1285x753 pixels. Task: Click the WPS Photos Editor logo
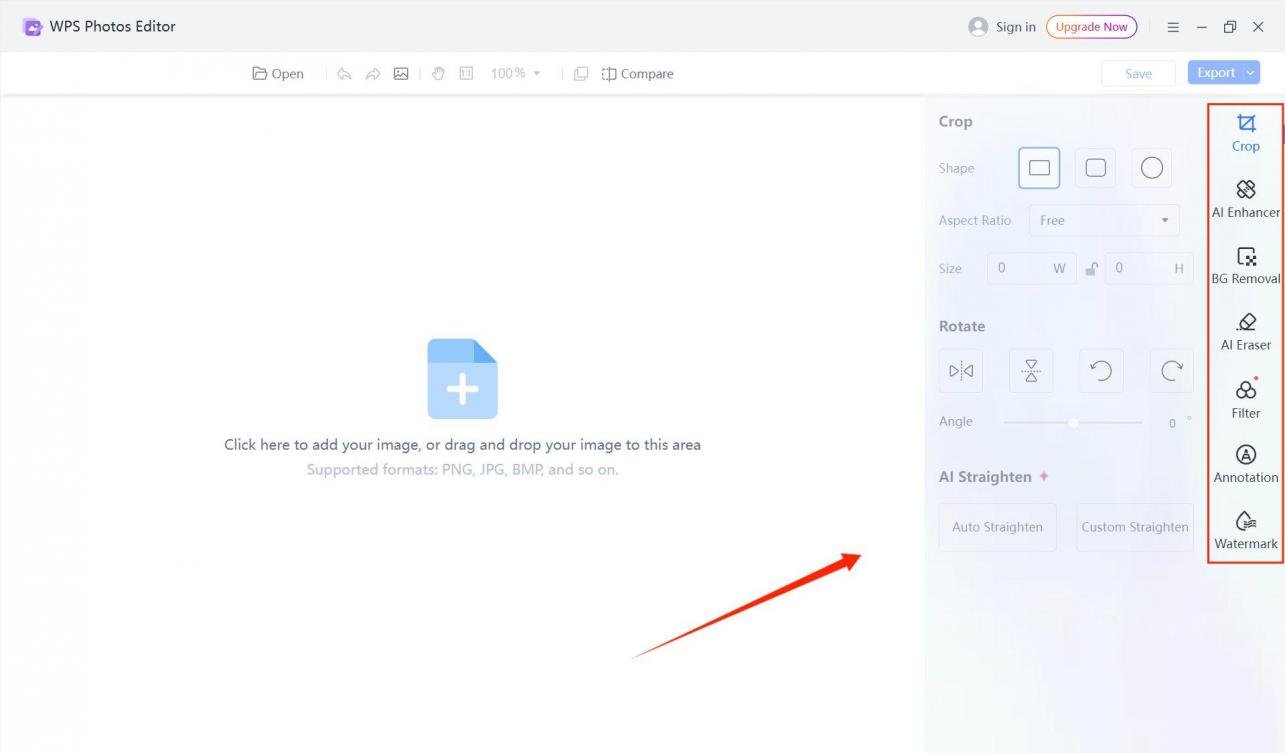click(33, 27)
